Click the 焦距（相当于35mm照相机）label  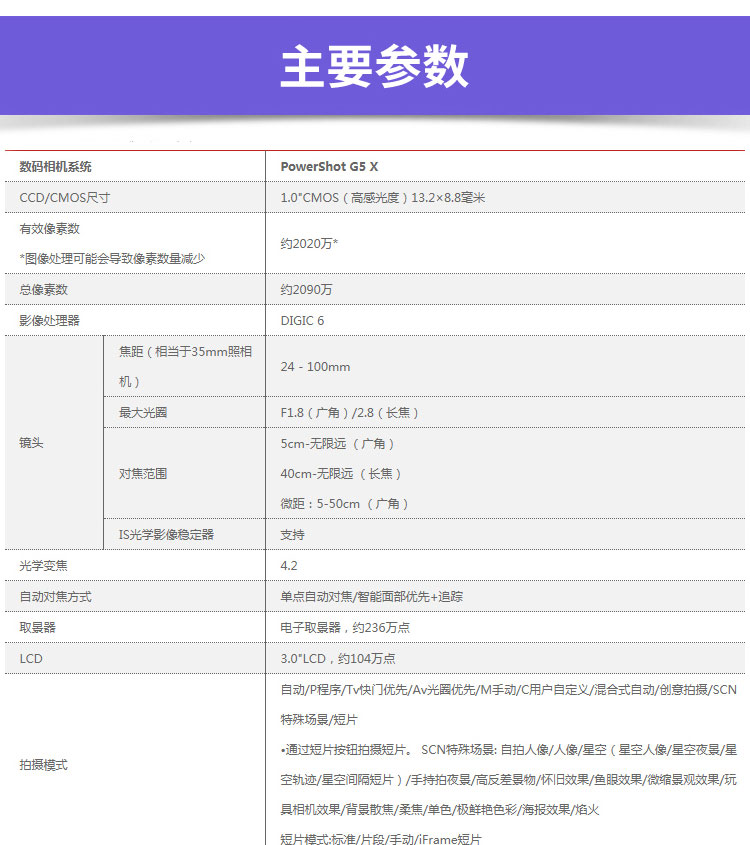click(185, 366)
